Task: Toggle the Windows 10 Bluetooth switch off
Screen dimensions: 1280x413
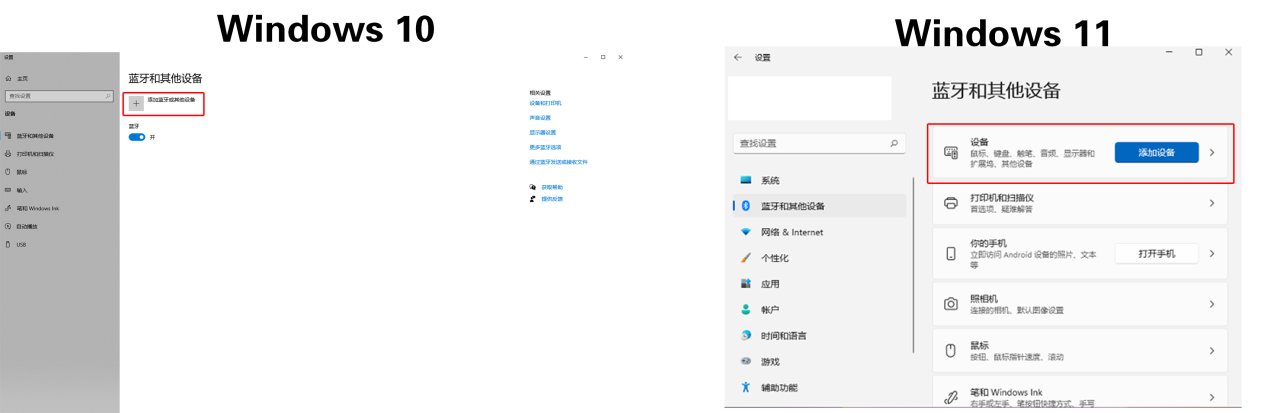Action: (x=137, y=137)
